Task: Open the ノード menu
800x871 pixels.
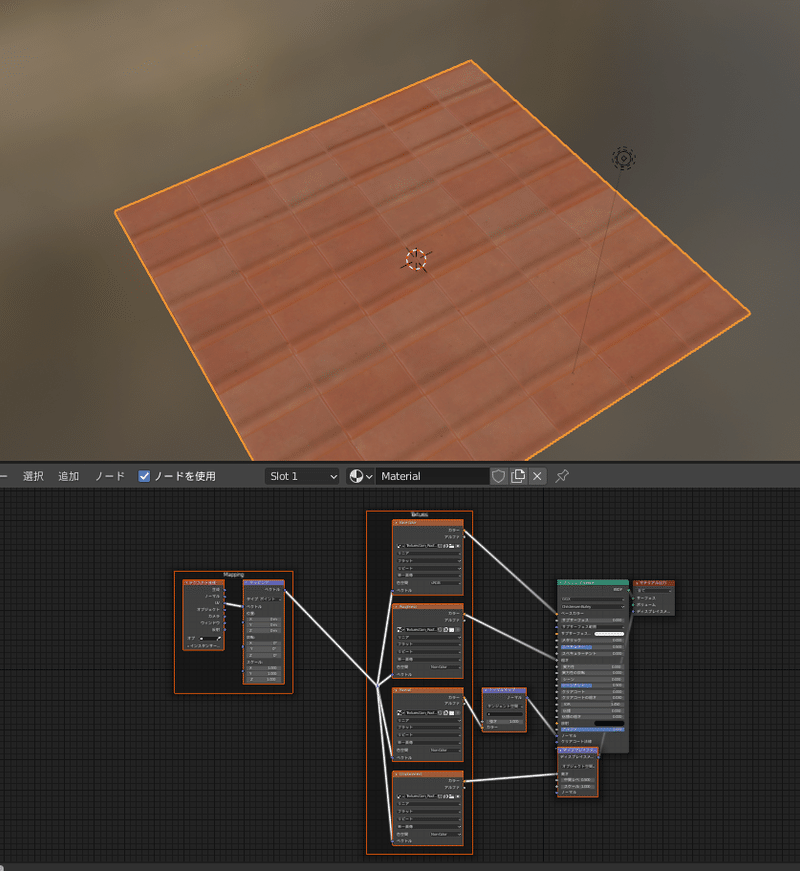Action: pos(109,476)
